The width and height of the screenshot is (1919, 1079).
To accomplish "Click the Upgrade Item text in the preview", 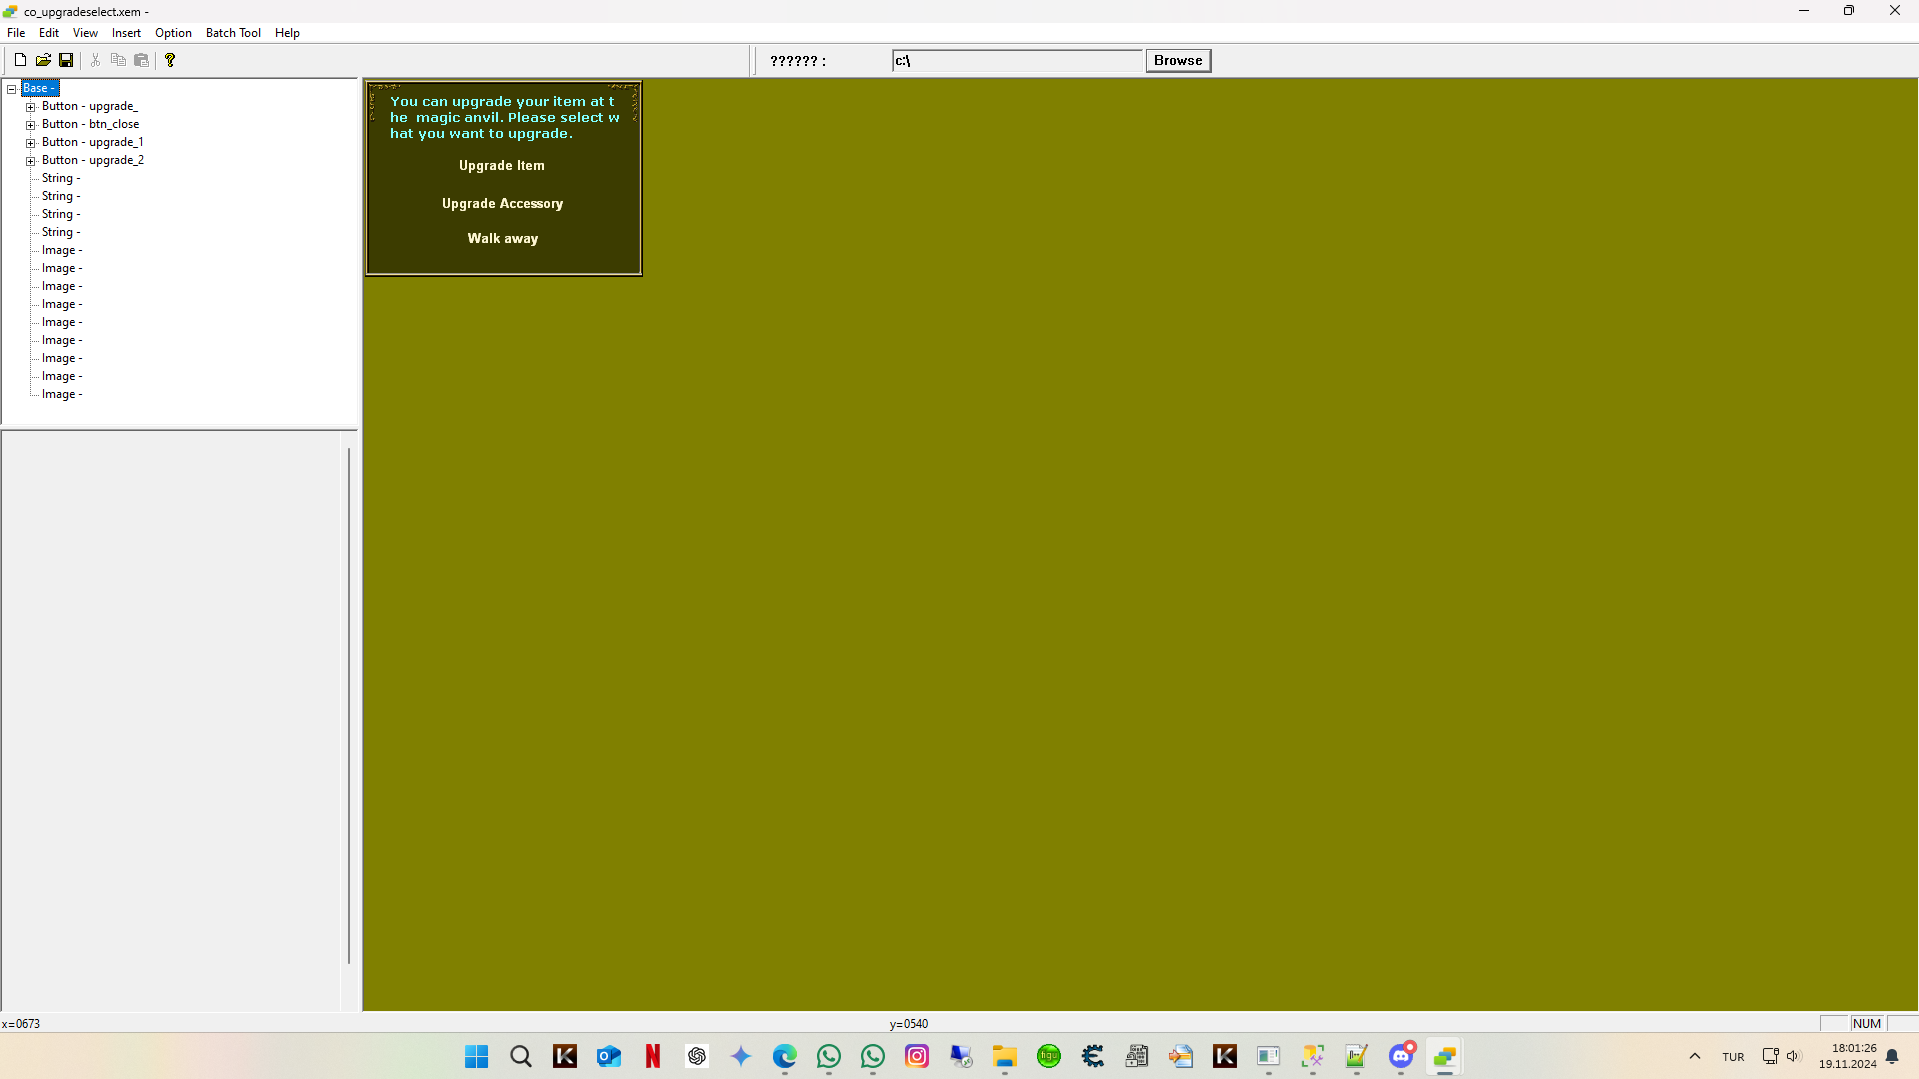I will (x=501, y=165).
